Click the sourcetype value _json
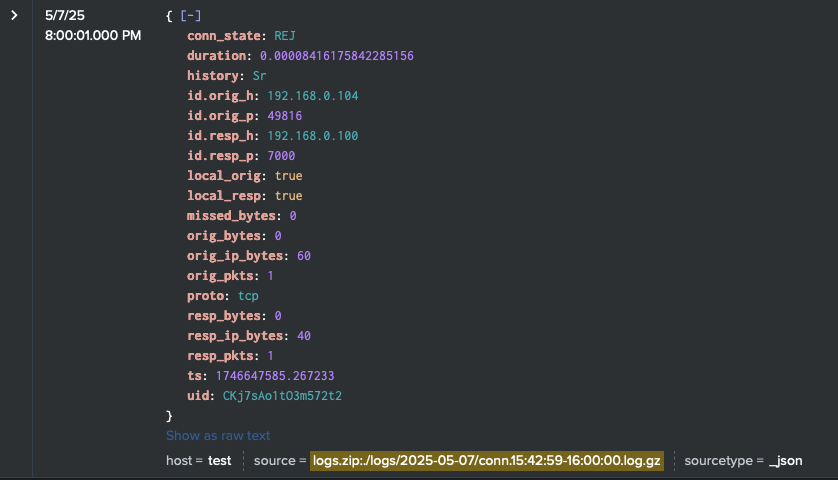This screenshot has height=480, width=838. (786, 461)
